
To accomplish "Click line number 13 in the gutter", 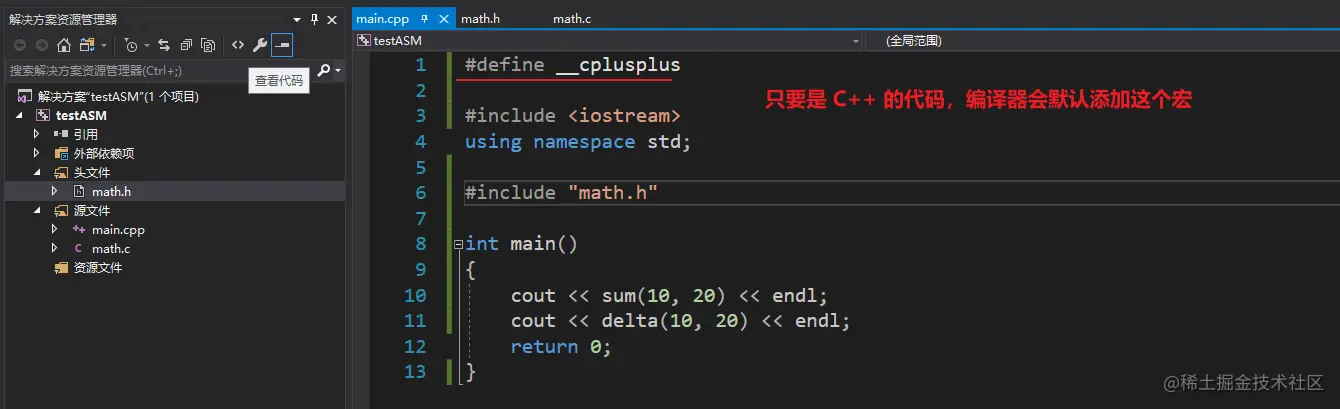I will point(414,372).
